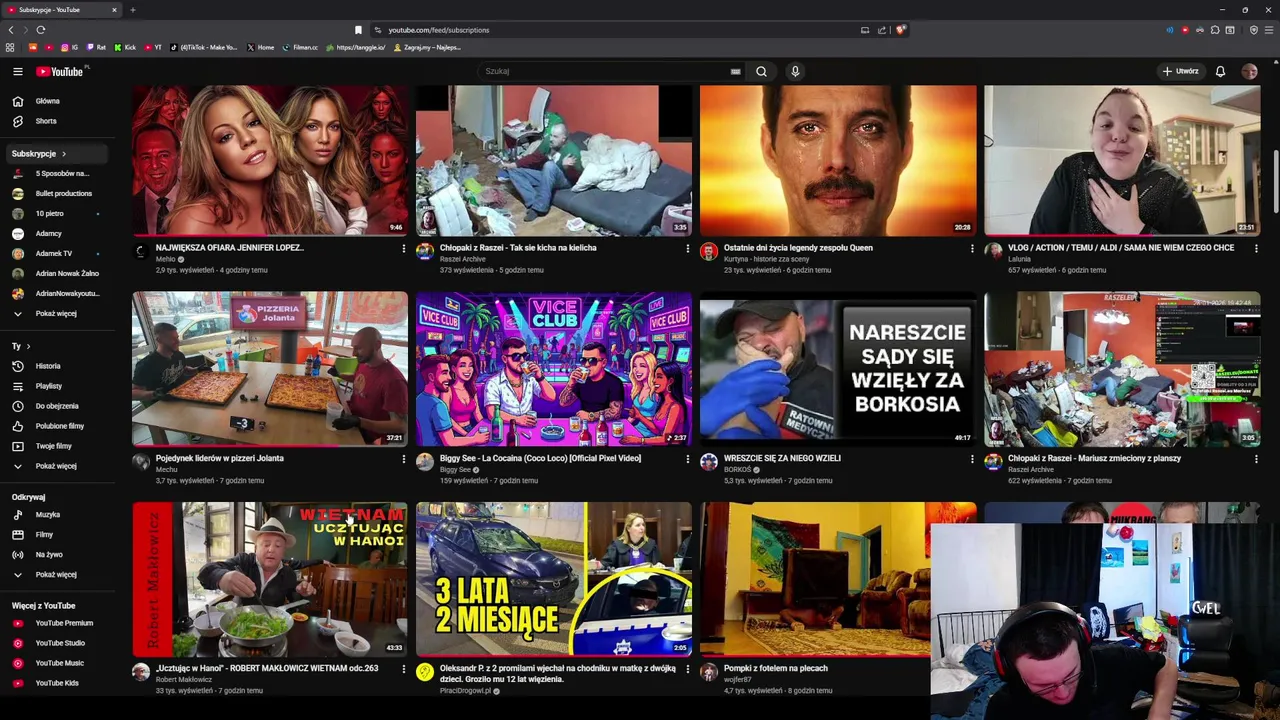Click the Utwórz create button
Screen dimensions: 1280x720
pos(1181,71)
